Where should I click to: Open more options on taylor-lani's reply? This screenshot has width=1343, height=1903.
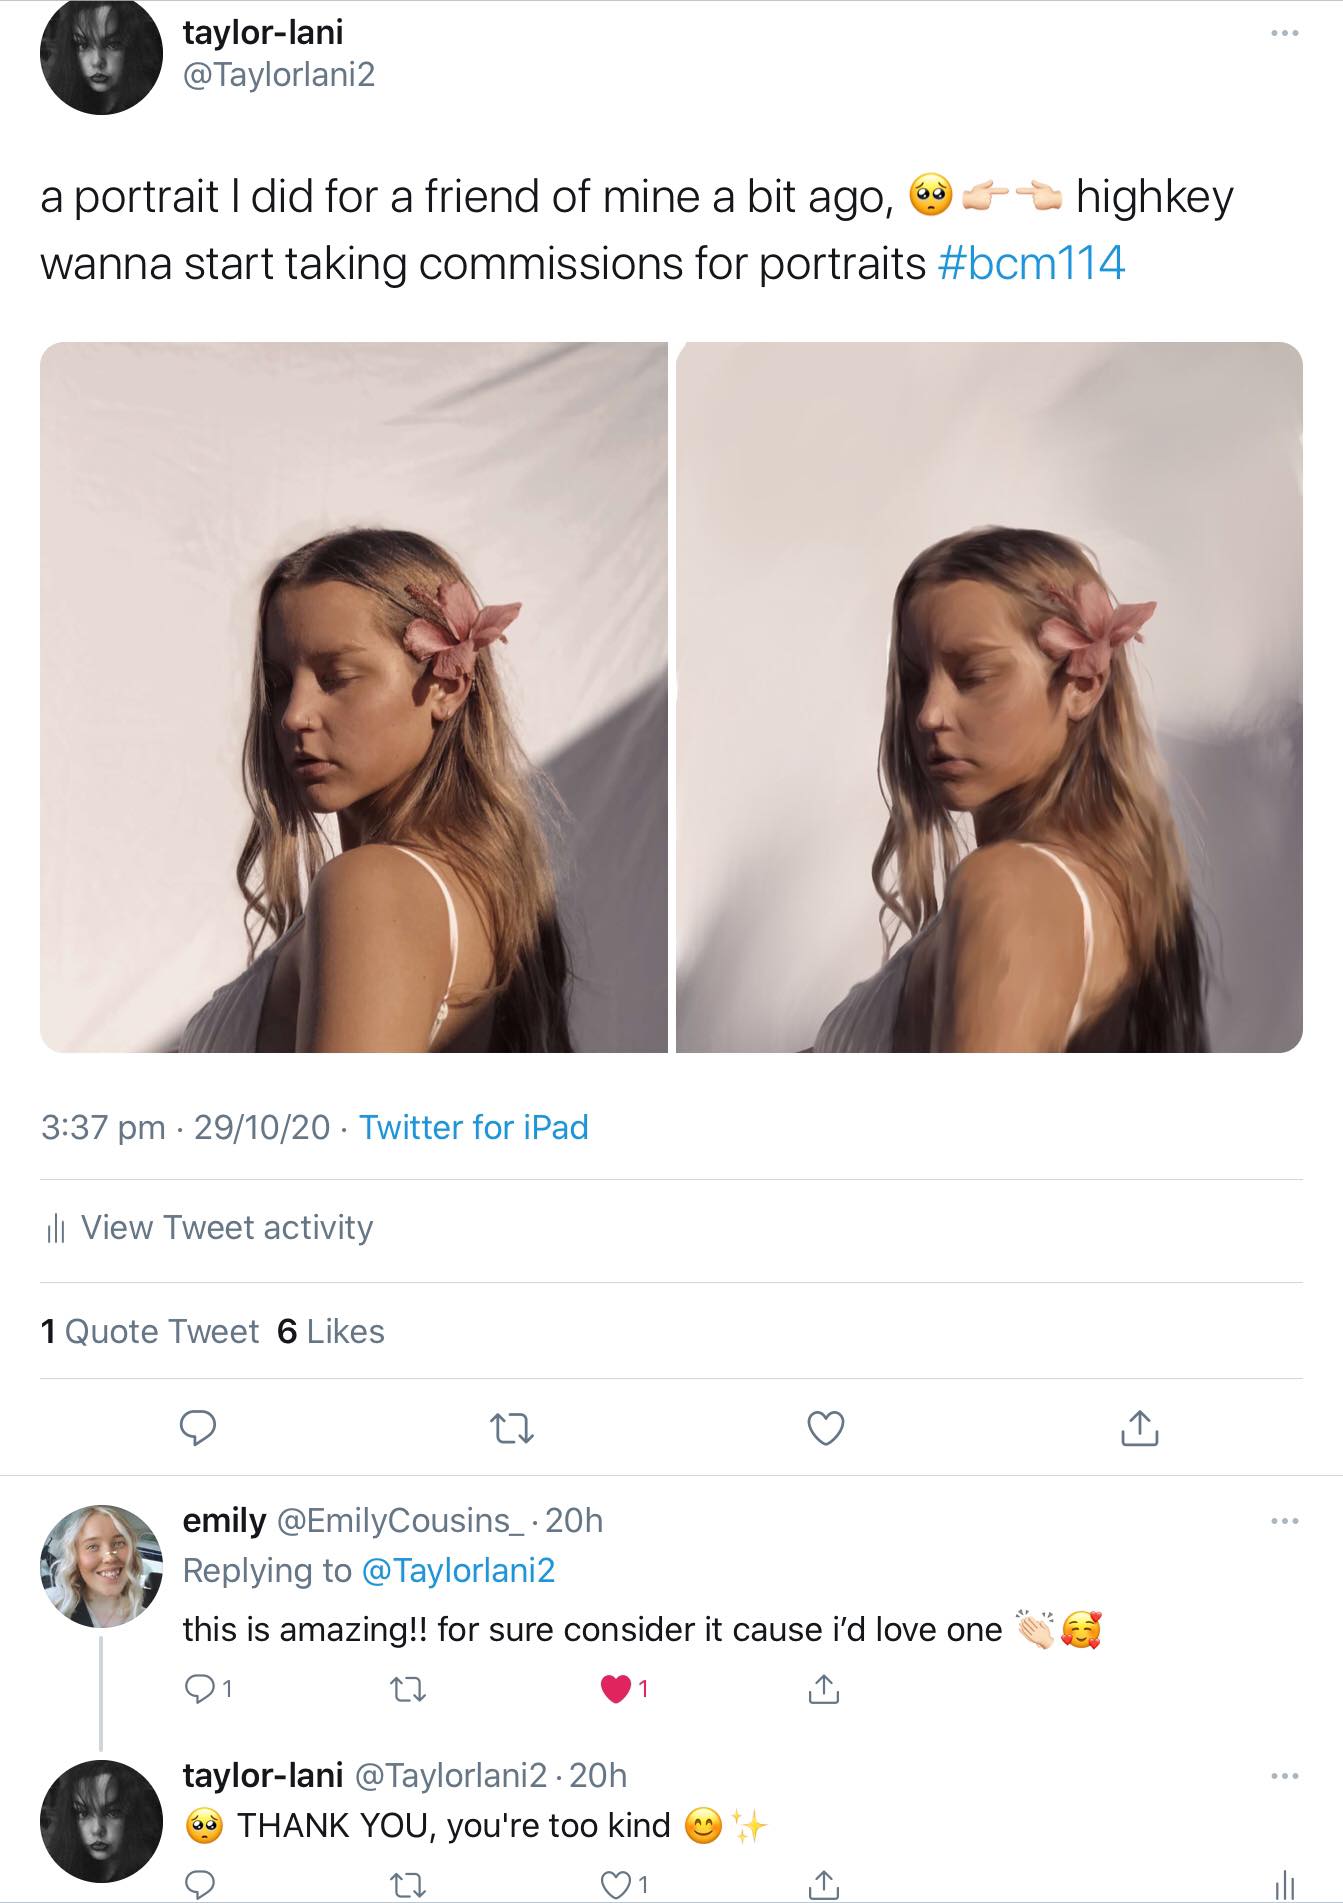1284,1776
